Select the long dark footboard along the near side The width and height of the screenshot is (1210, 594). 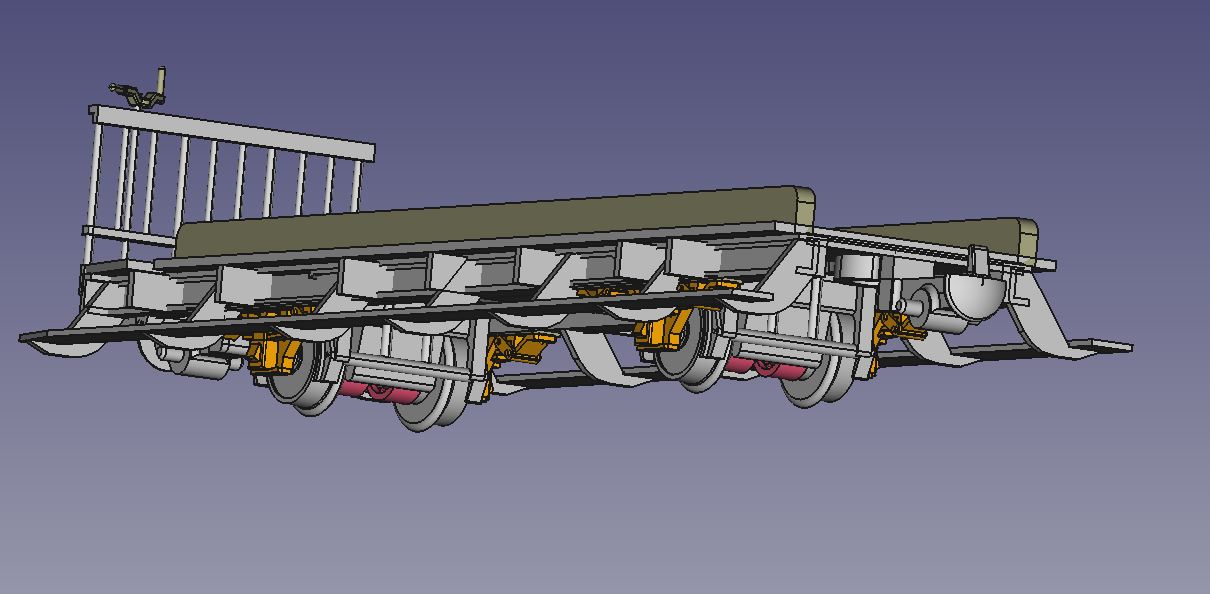400,310
